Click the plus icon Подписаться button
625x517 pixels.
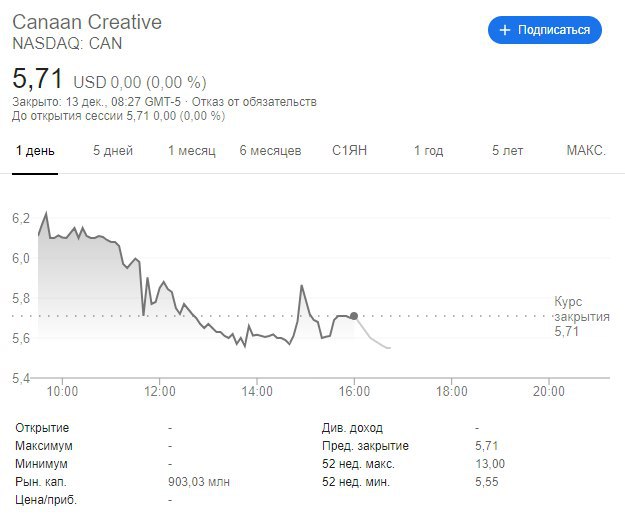(544, 30)
